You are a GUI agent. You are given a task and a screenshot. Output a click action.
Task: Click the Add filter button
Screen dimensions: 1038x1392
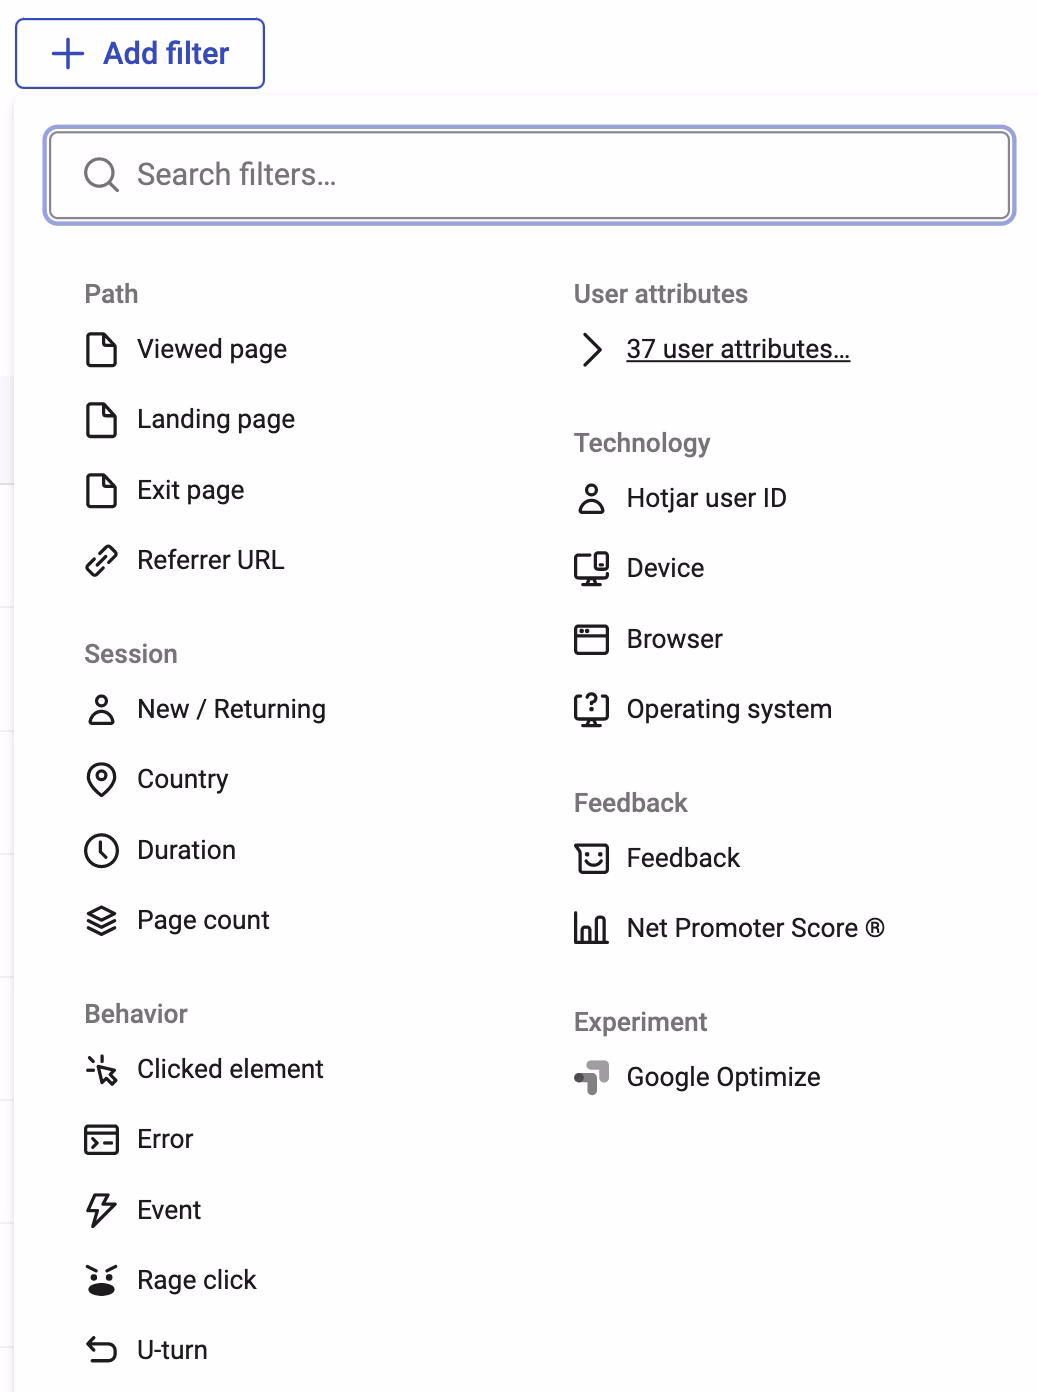(140, 53)
